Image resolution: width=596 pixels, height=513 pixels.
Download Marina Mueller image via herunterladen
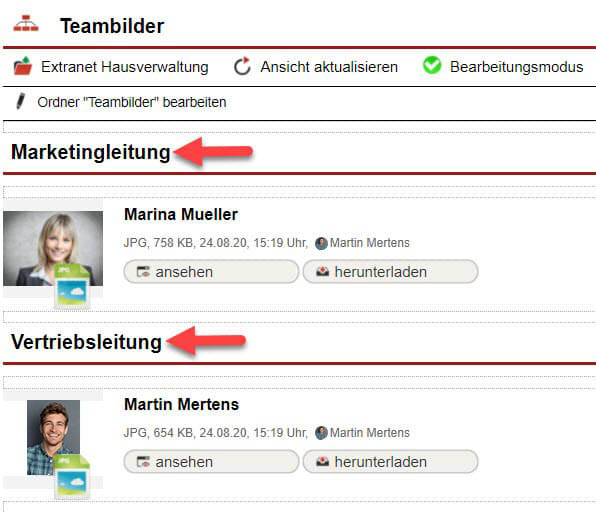(x=390, y=272)
